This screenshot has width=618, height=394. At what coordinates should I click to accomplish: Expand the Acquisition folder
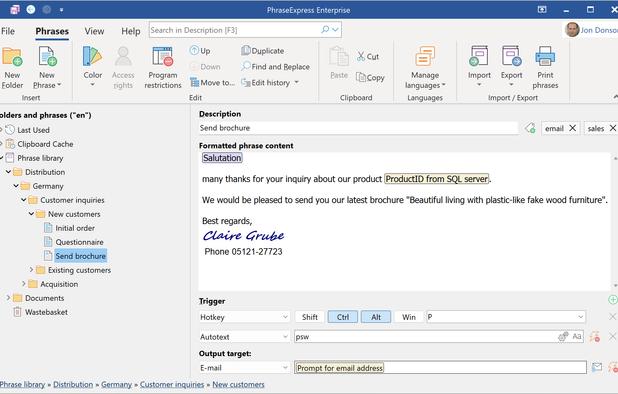click(24, 284)
